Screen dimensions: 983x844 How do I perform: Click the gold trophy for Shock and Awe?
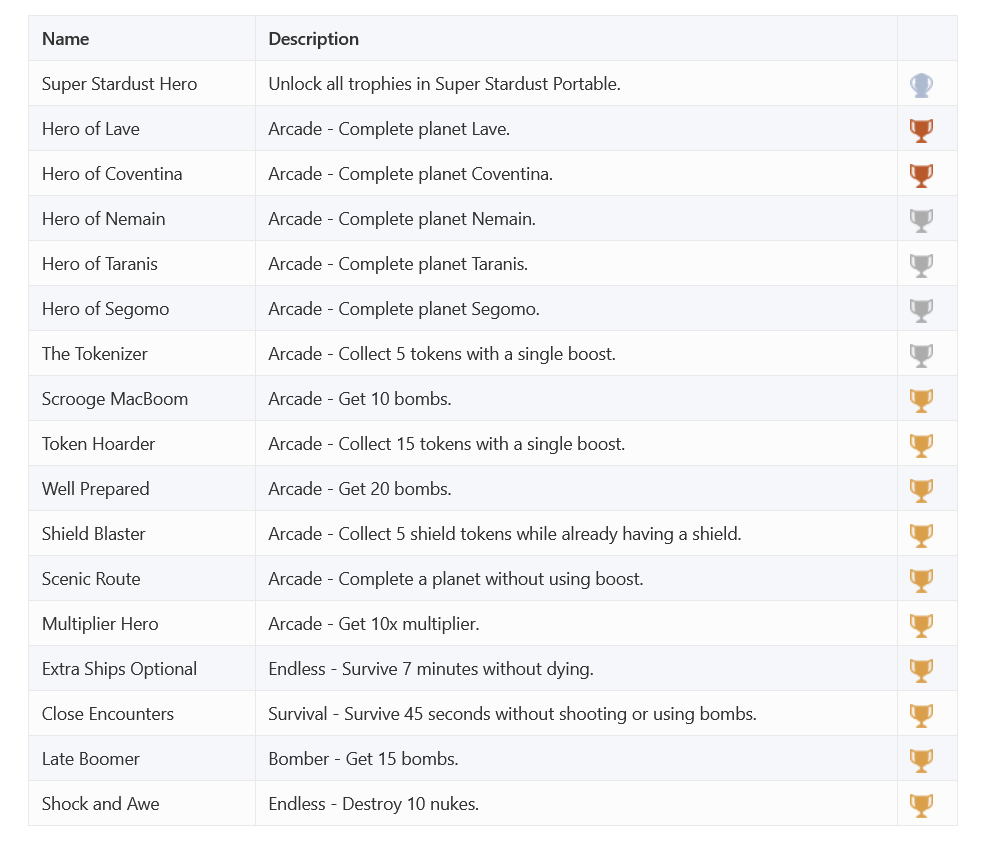coord(921,805)
